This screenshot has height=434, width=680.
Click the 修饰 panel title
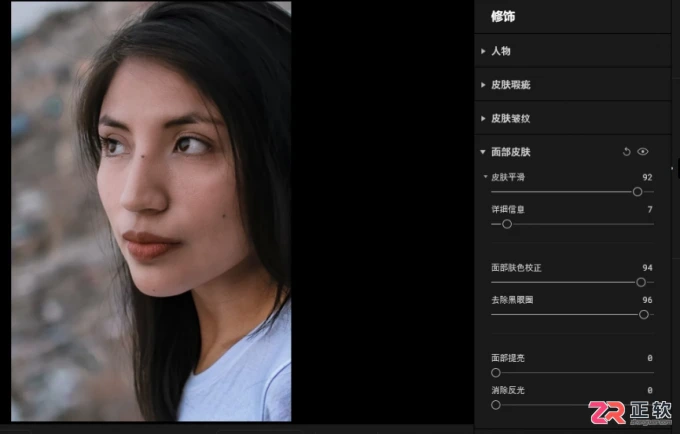[503, 16]
